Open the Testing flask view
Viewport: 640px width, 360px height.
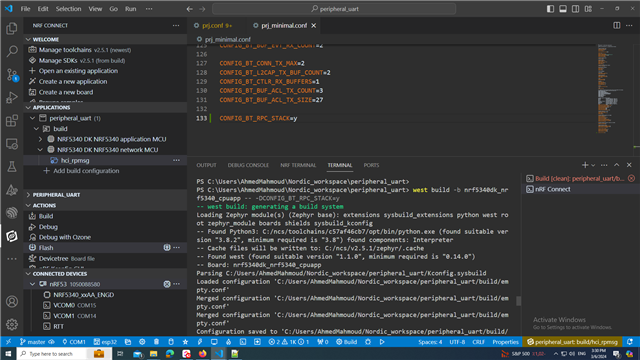click(x=12, y=167)
